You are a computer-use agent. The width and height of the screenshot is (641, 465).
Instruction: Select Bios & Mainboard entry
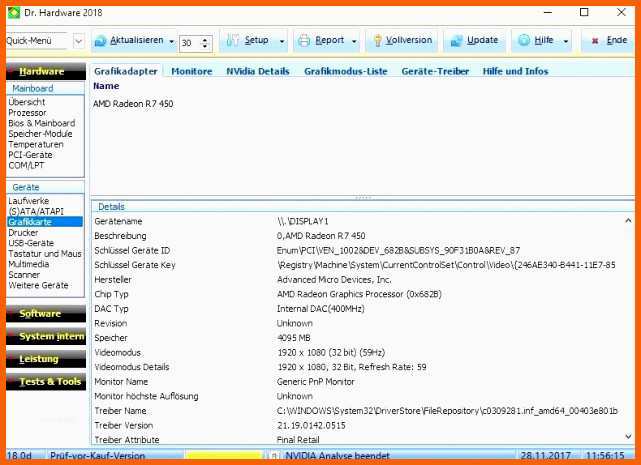point(42,123)
